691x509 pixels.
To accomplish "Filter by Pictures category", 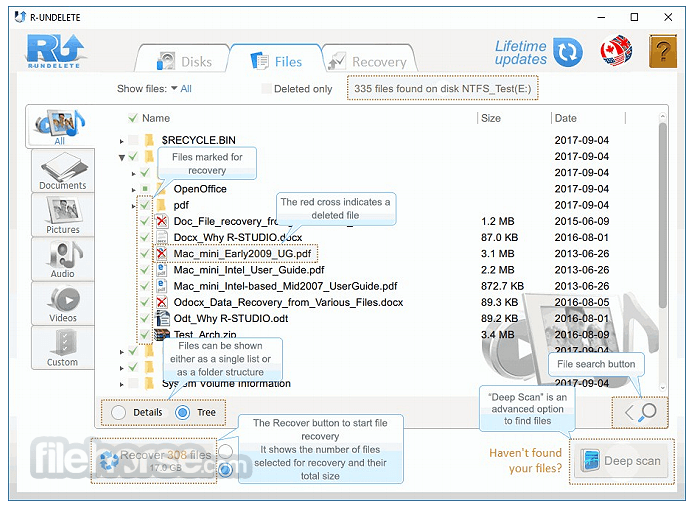I will (x=63, y=215).
